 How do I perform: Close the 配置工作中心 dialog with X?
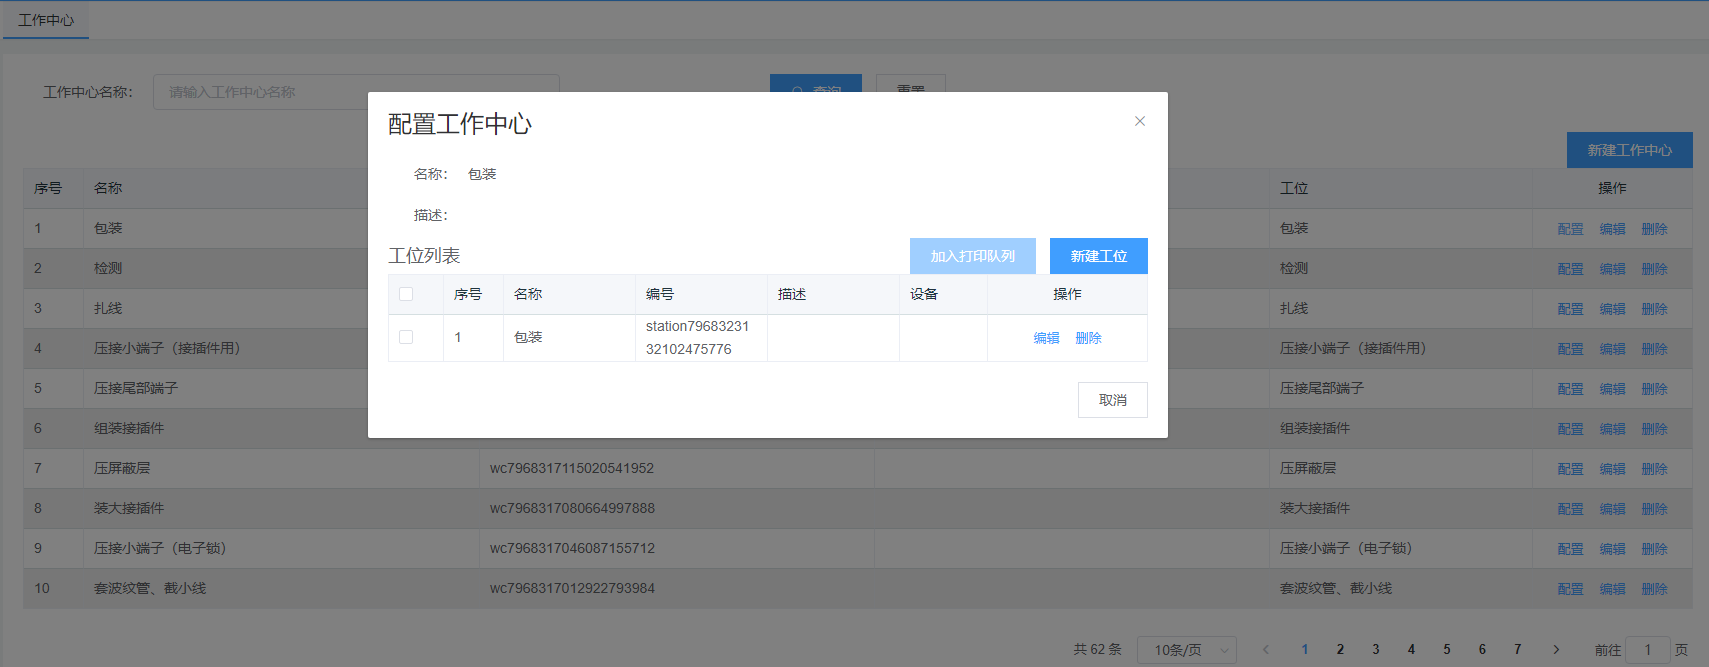(1139, 121)
